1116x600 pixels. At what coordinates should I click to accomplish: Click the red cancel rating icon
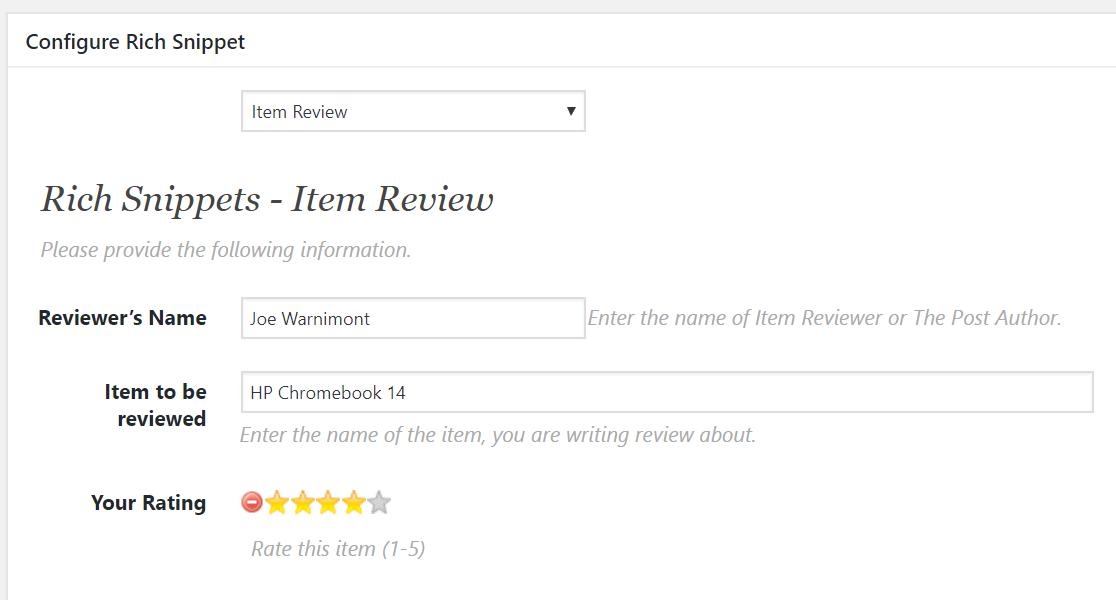coord(252,502)
